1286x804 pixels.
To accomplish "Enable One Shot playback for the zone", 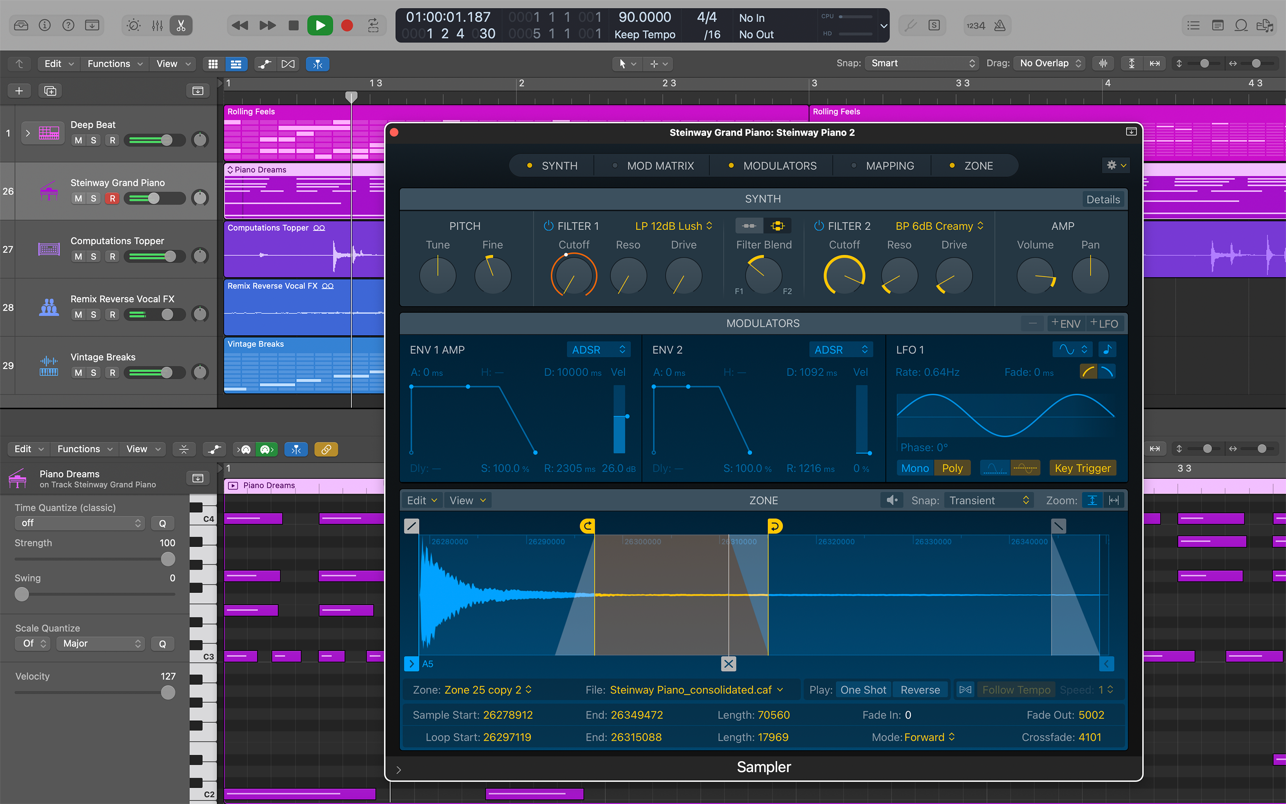I will coord(863,689).
